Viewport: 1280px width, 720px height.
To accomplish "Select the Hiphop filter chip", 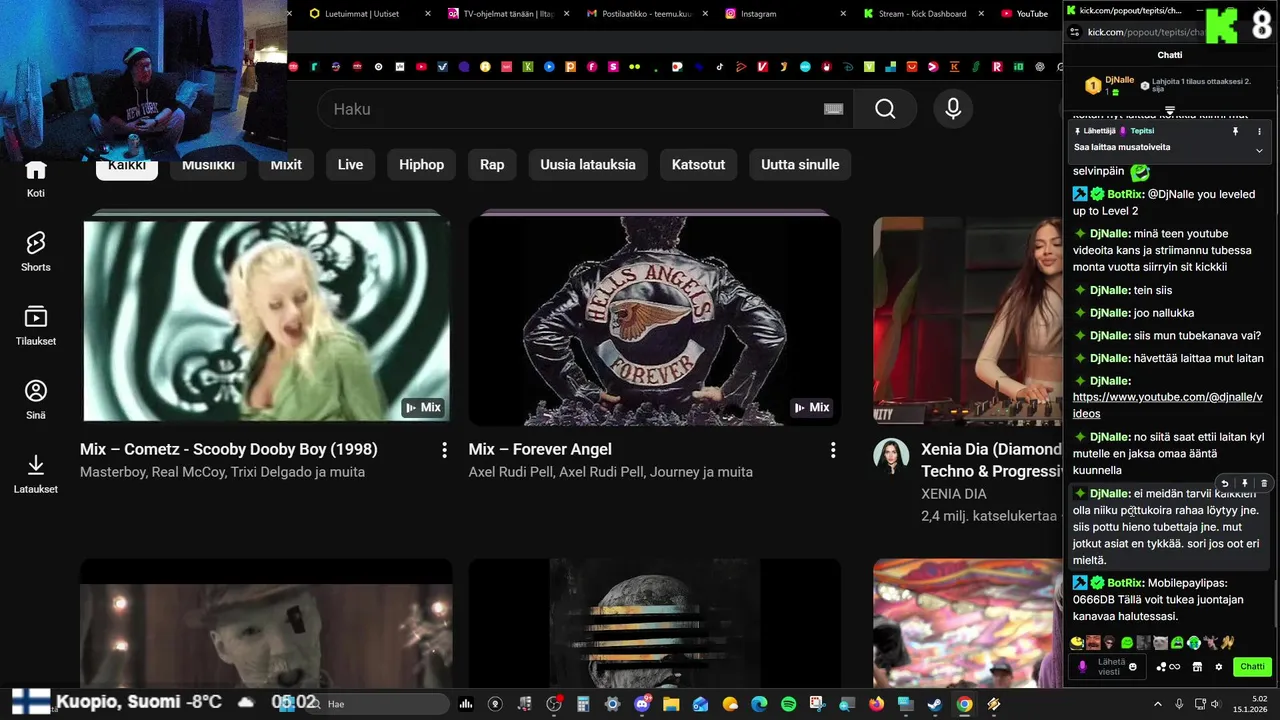I will [x=421, y=164].
